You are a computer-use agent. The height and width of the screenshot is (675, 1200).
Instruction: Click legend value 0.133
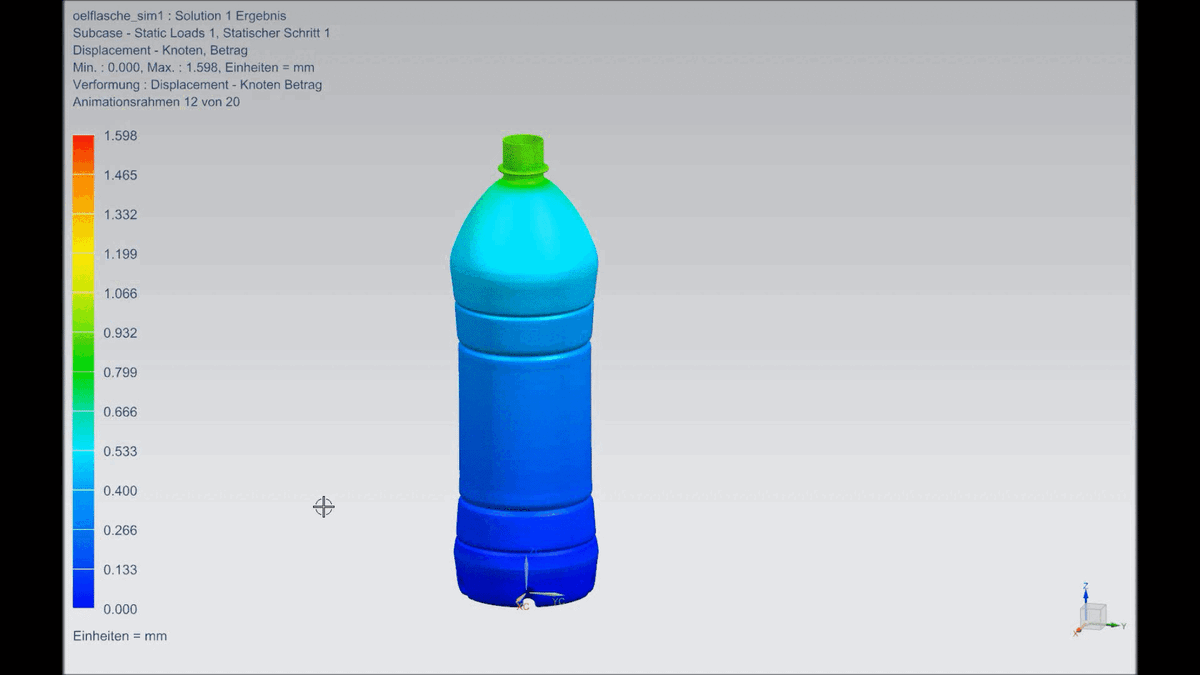[x=121, y=570]
